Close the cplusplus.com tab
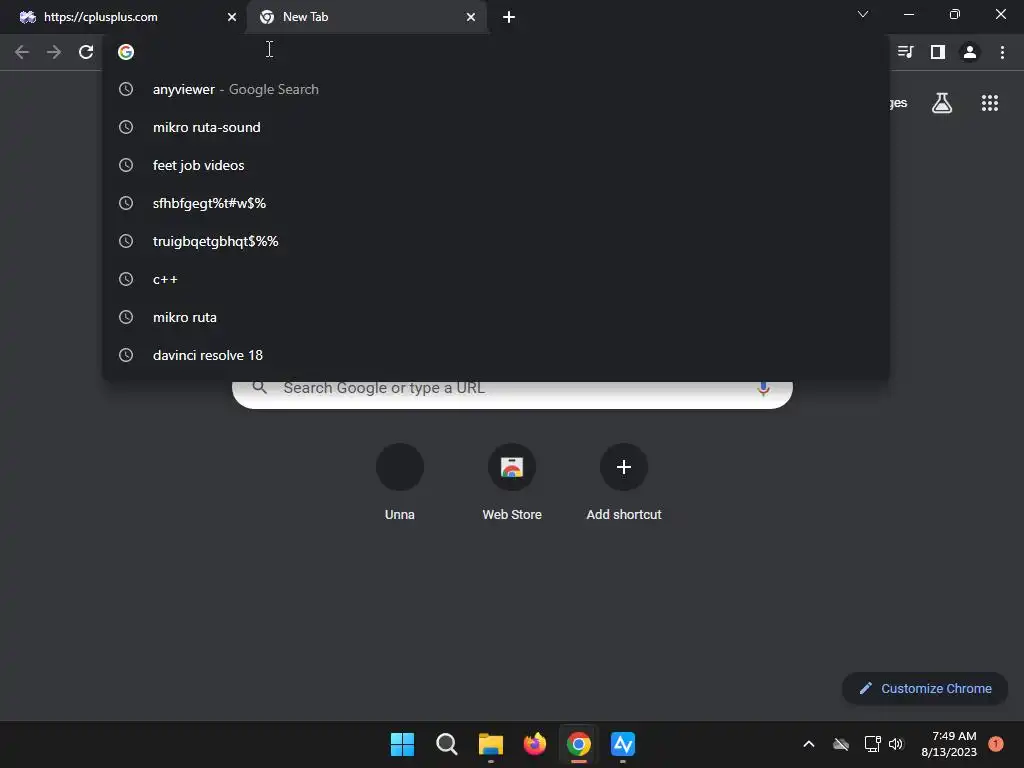The image size is (1024, 768). tap(232, 17)
